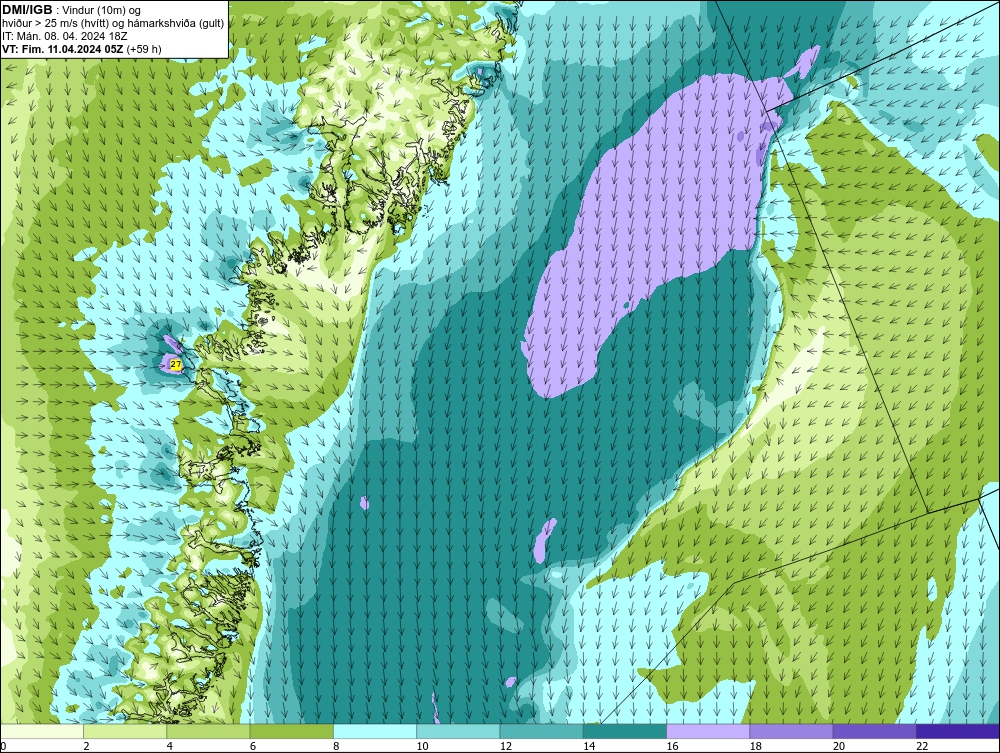Image resolution: width=1000 pixels, height=753 pixels.
Task: Click the legend scale label '22'
Action: [x=922, y=747]
